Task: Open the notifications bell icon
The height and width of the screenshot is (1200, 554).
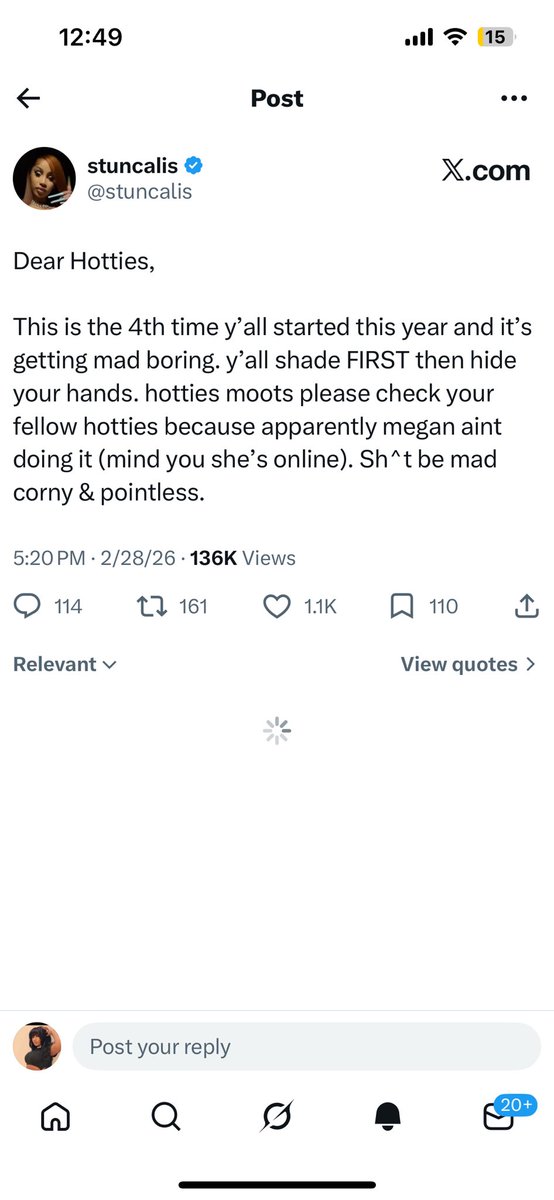Action: point(388,1115)
